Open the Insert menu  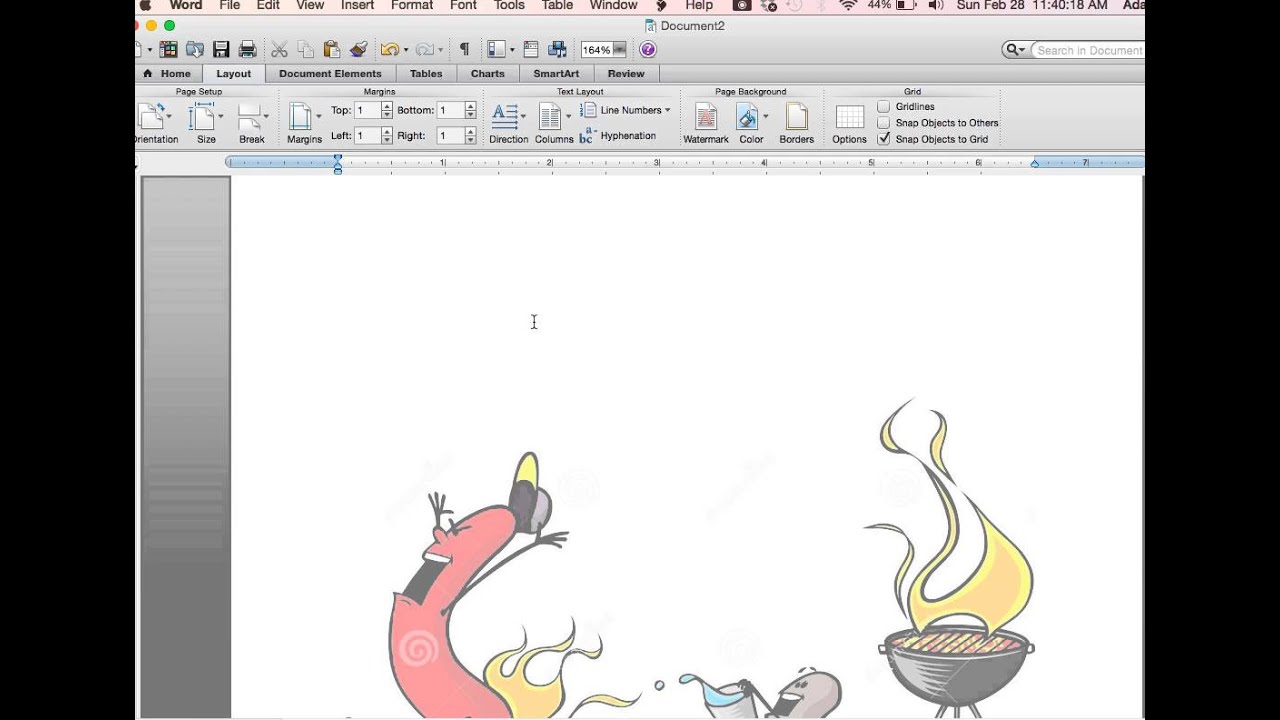(x=358, y=6)
